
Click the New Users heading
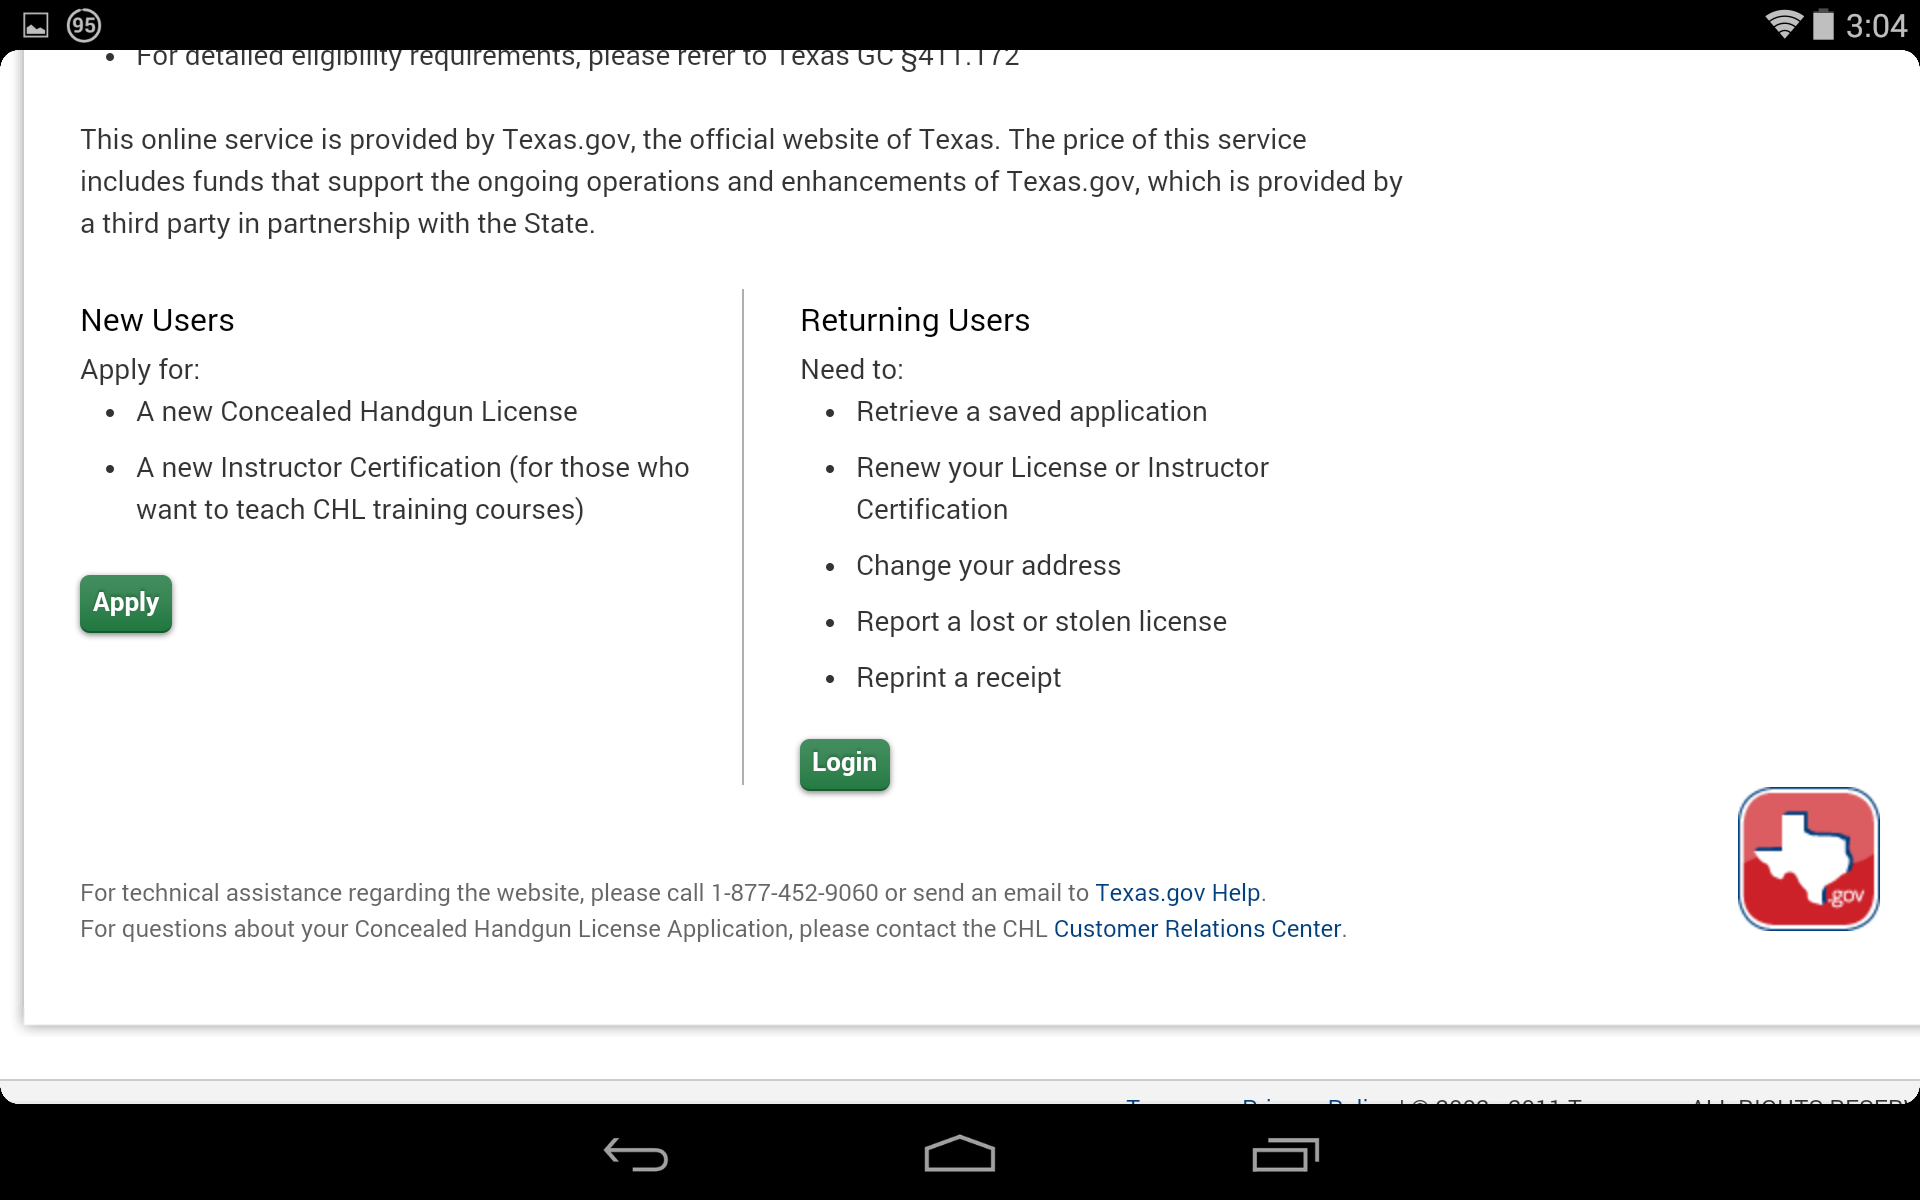(x=157, y=320)
